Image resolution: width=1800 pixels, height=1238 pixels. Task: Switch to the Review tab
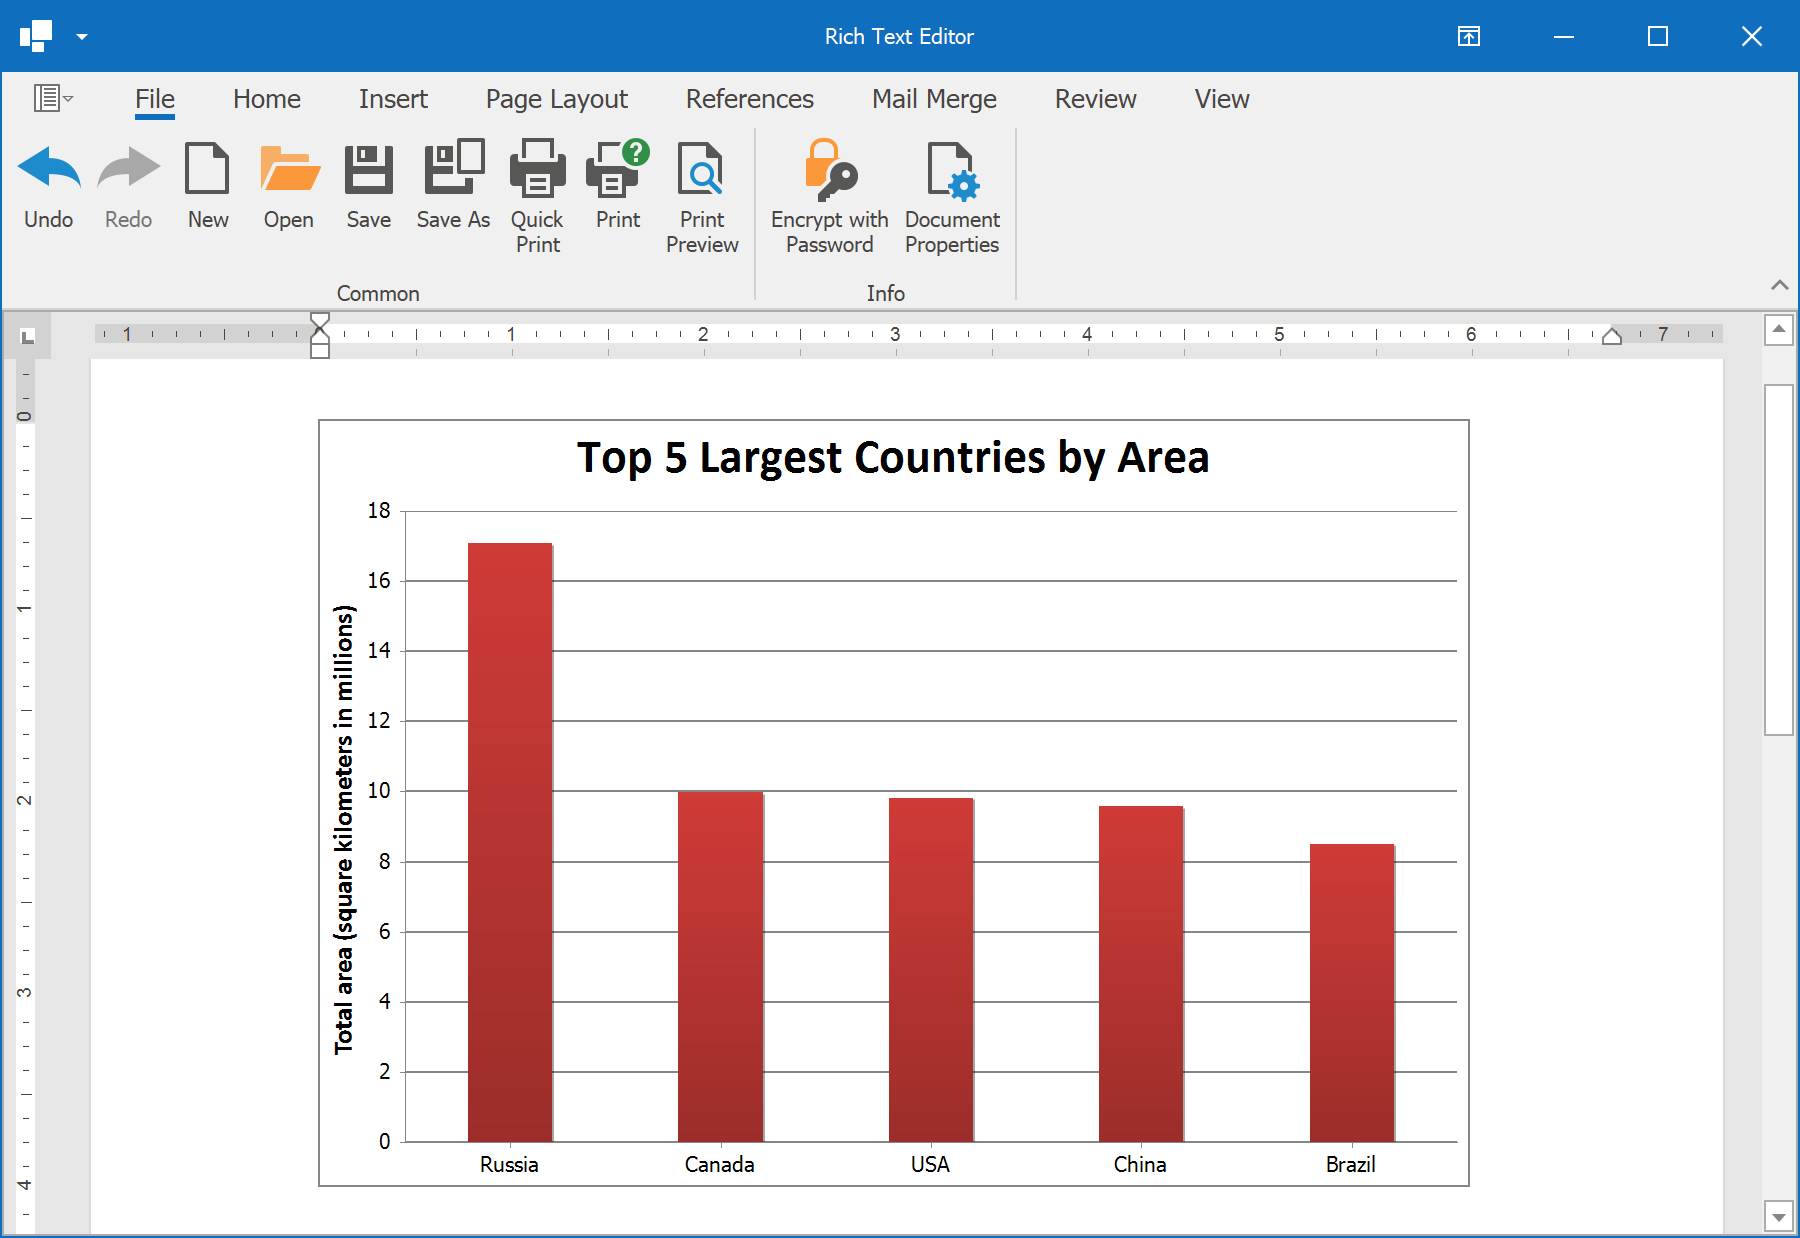tap(1094, 99)
